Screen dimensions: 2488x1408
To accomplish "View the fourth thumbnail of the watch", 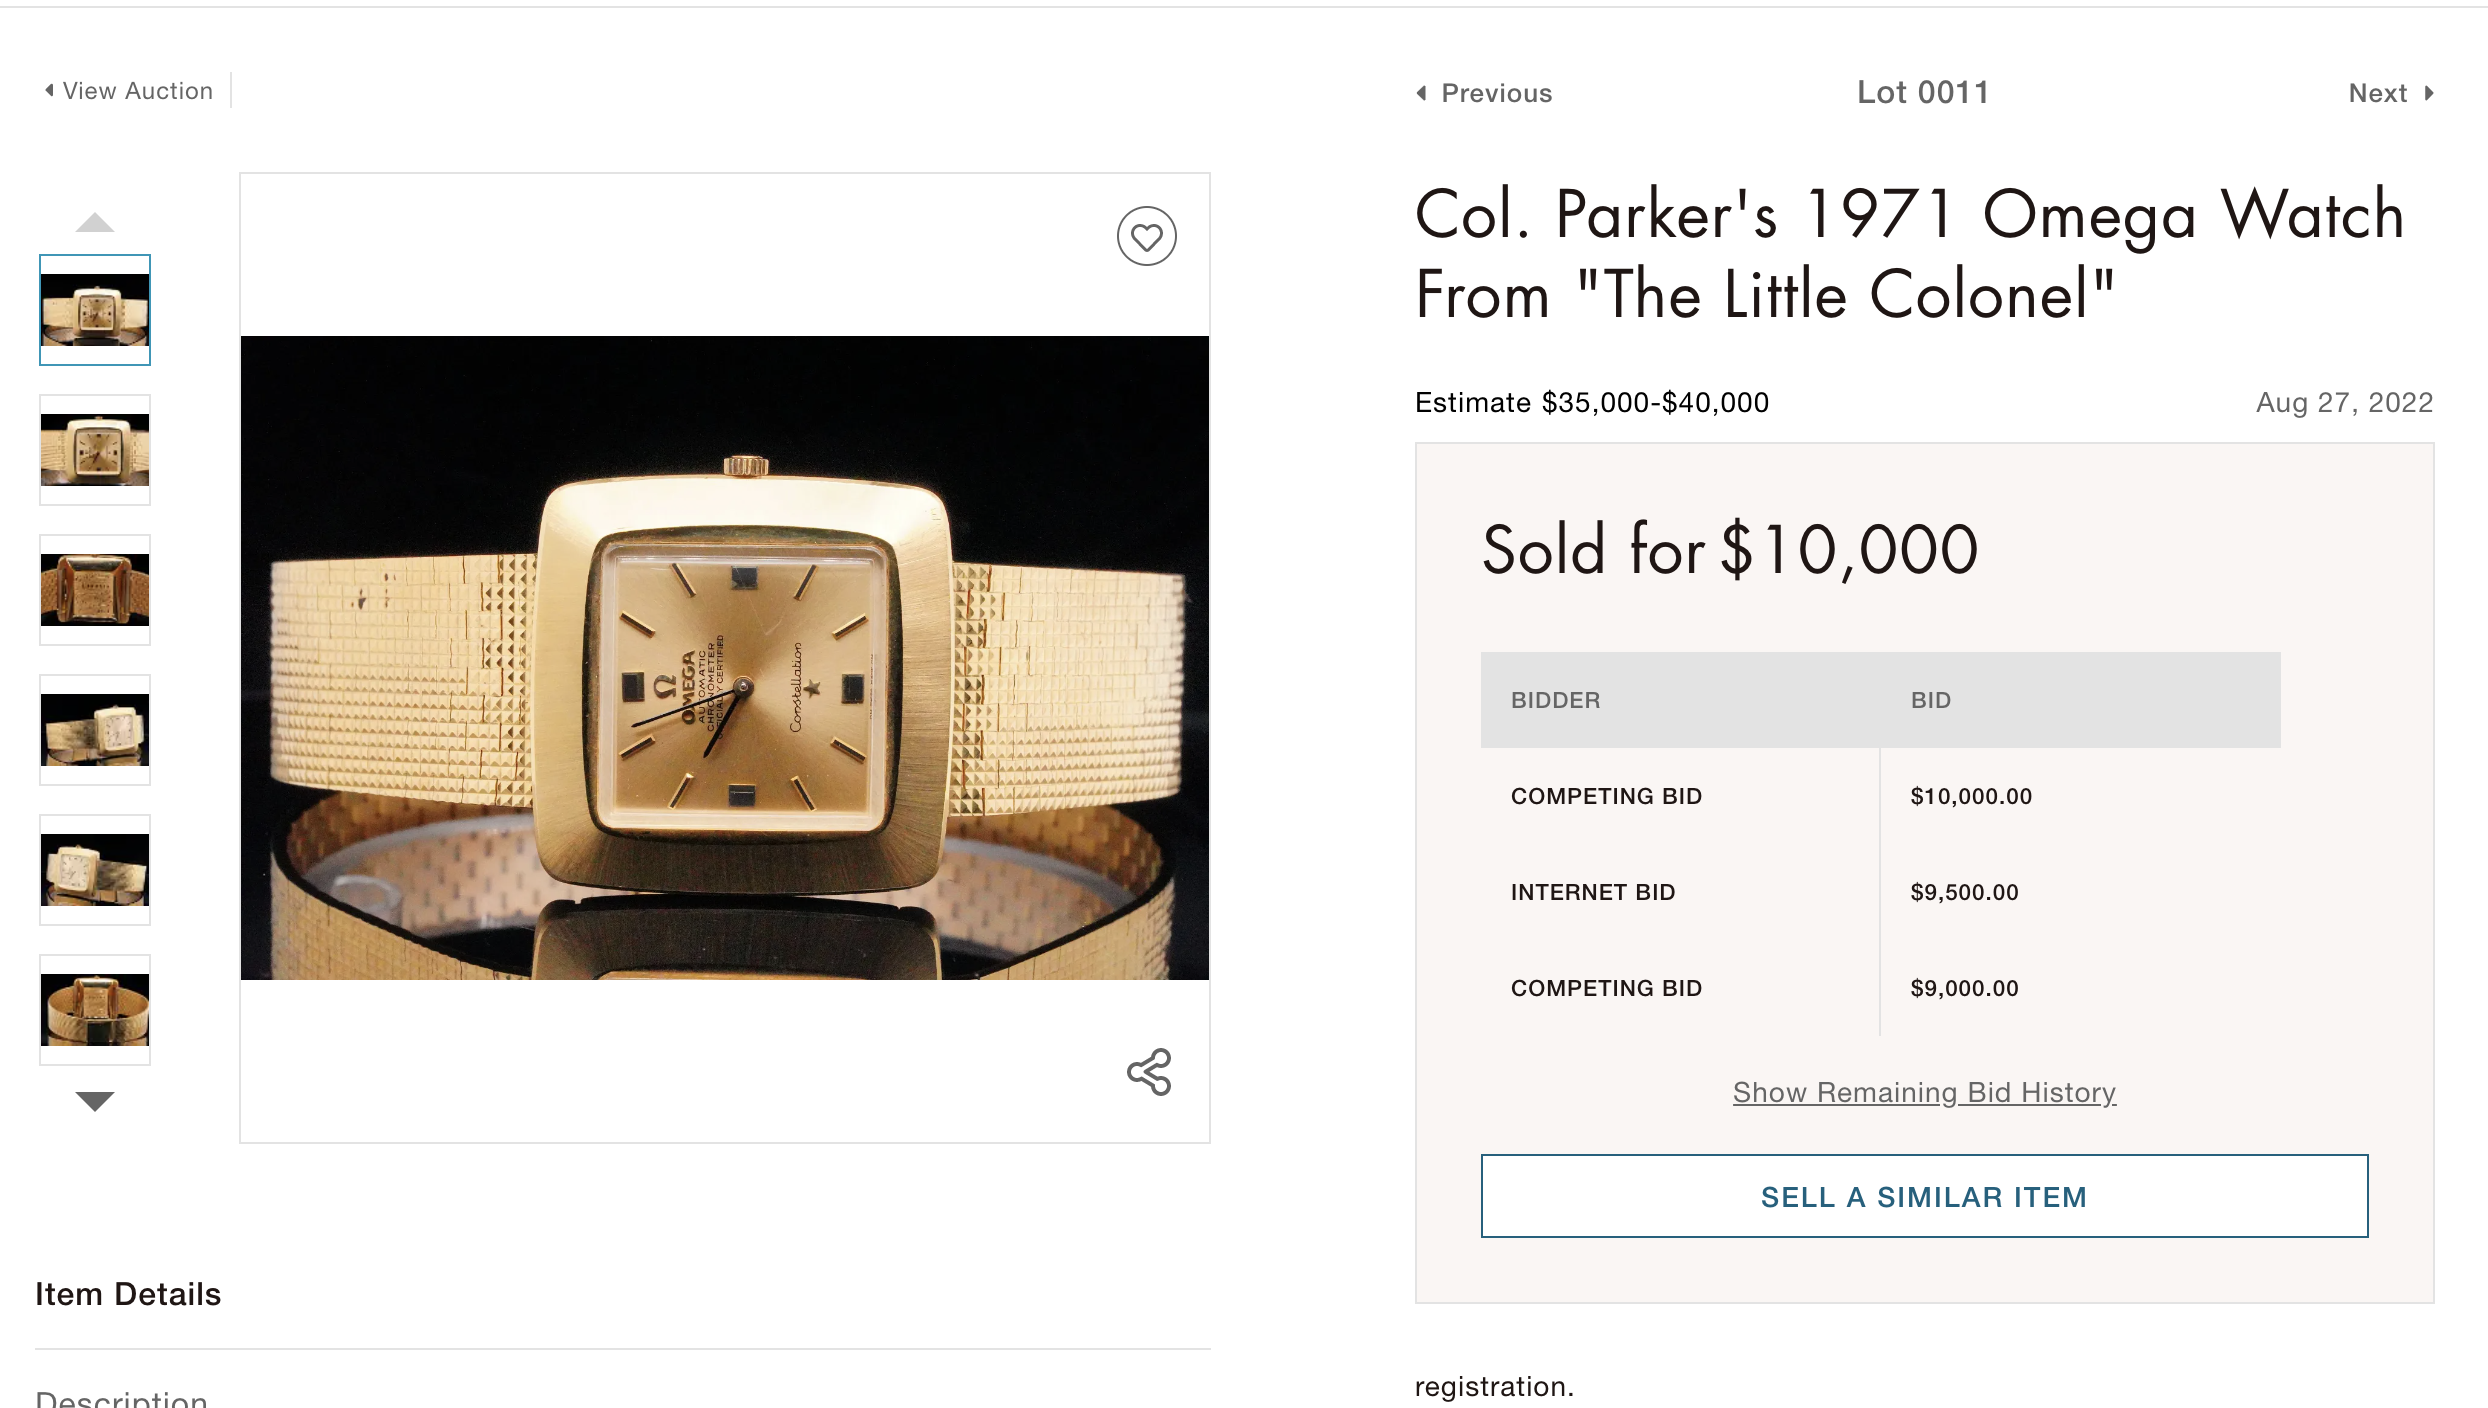I will coord(95,730).
